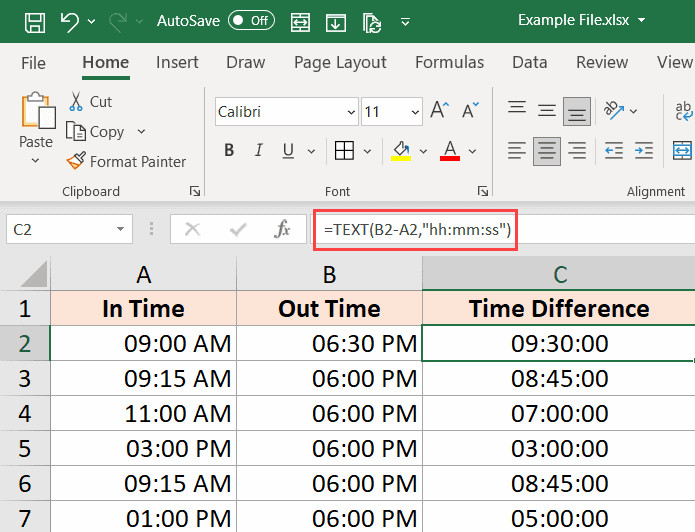Toggle the AutoSave switch
695x532 pixels.
(x=251, y=20)
